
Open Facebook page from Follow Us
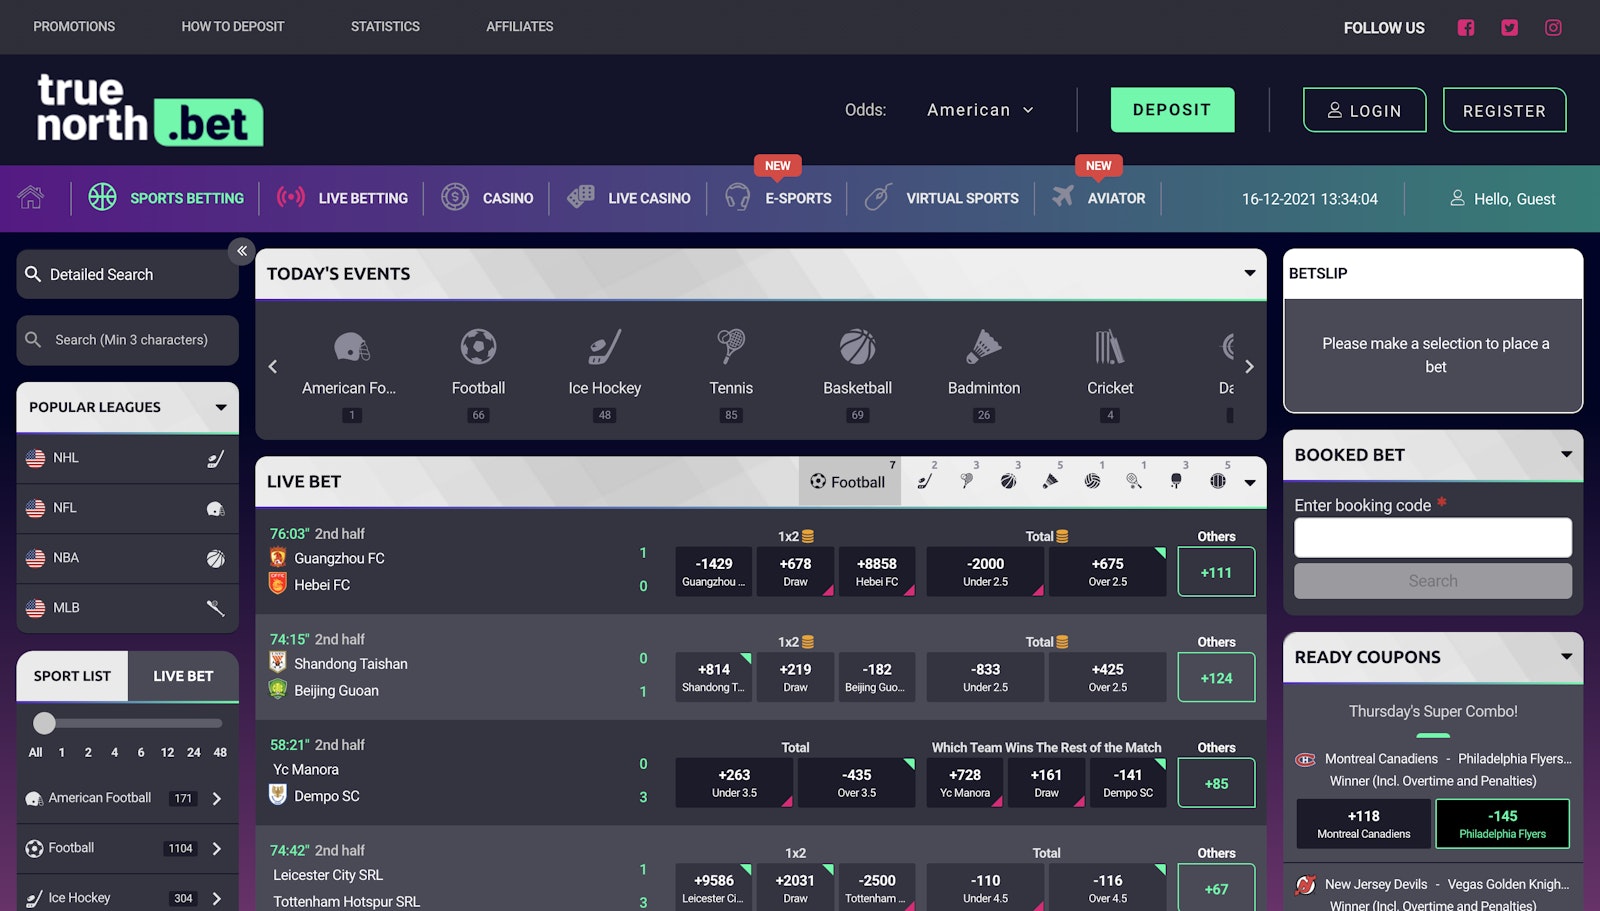(1465, 28)
